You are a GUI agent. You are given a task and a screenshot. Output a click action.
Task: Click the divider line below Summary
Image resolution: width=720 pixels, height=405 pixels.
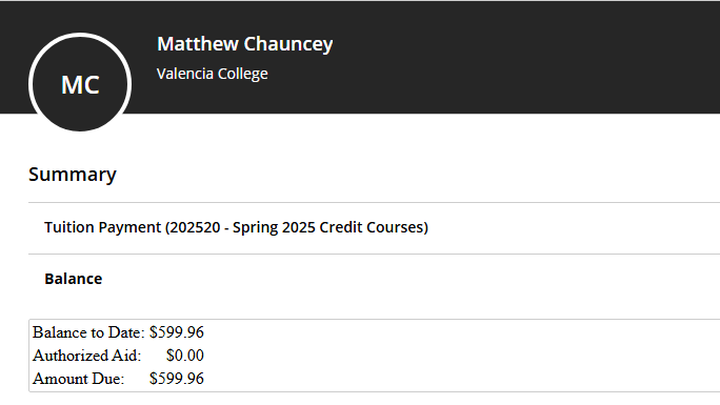374,202
